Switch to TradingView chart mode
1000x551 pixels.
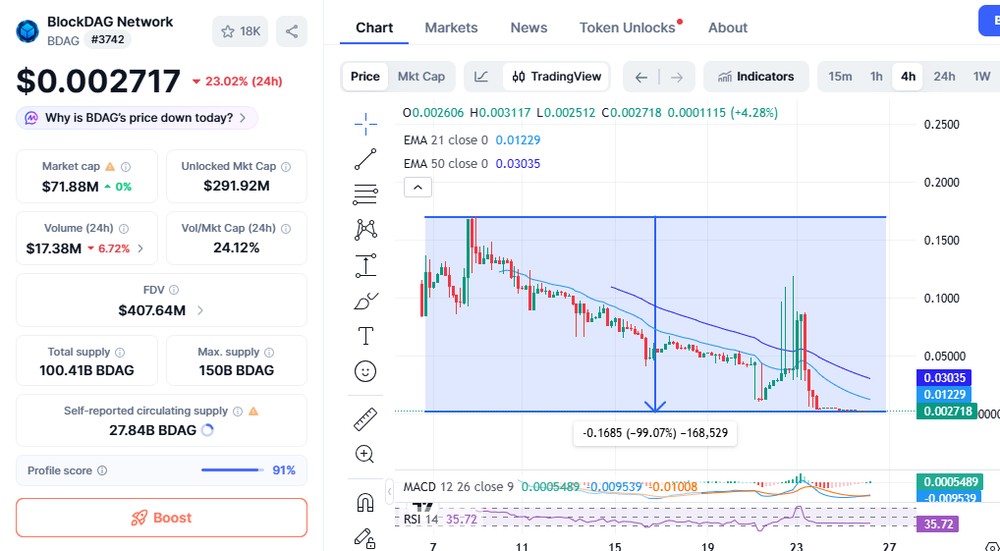tap(557, 77)
